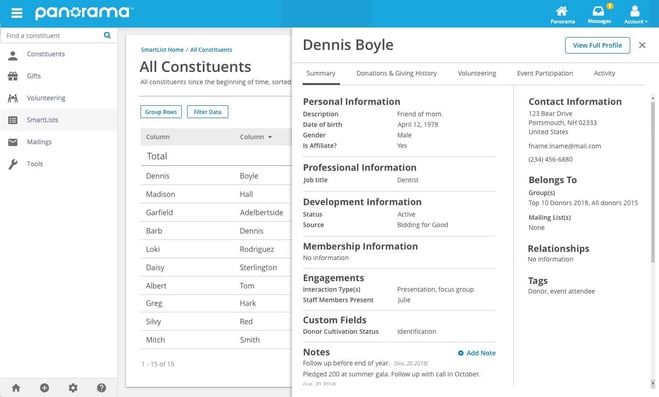The height and width of the screenshot is (397, 659).
Task: Click the Bidding for Good source value
Action: (x=422, y=225)
